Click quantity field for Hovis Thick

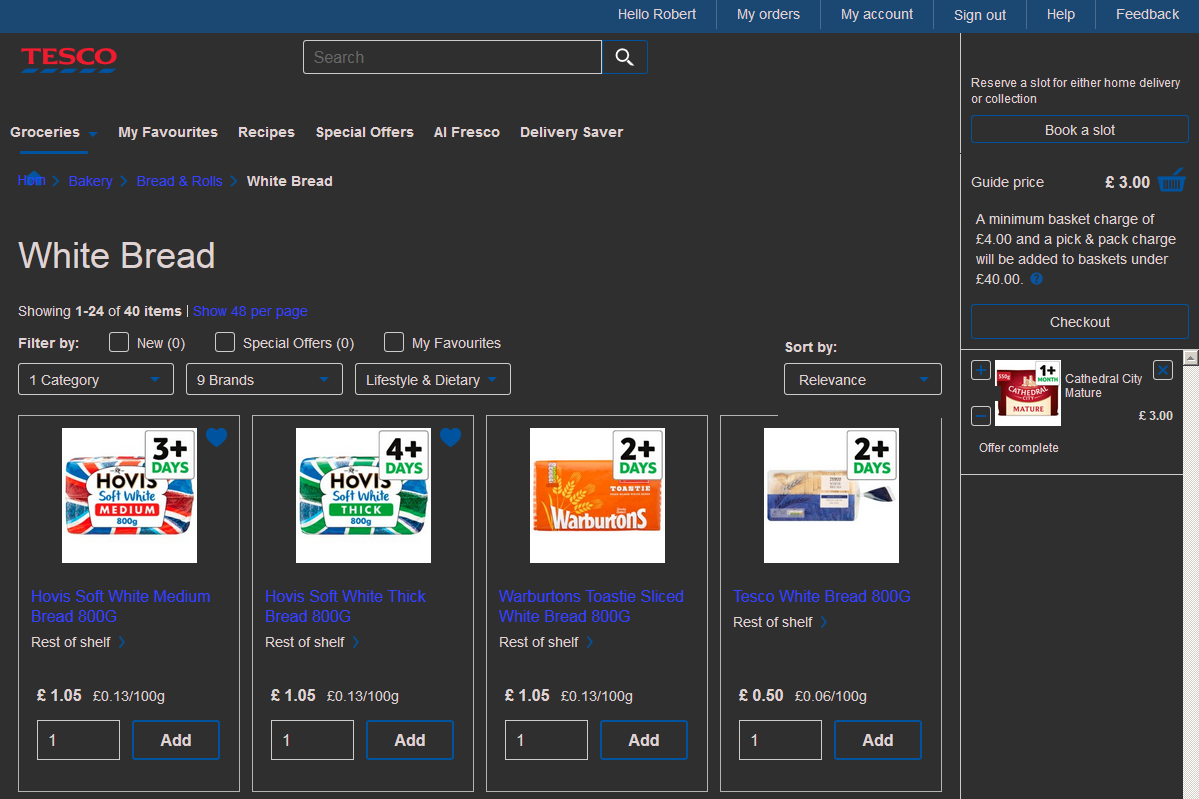[313, 740]
